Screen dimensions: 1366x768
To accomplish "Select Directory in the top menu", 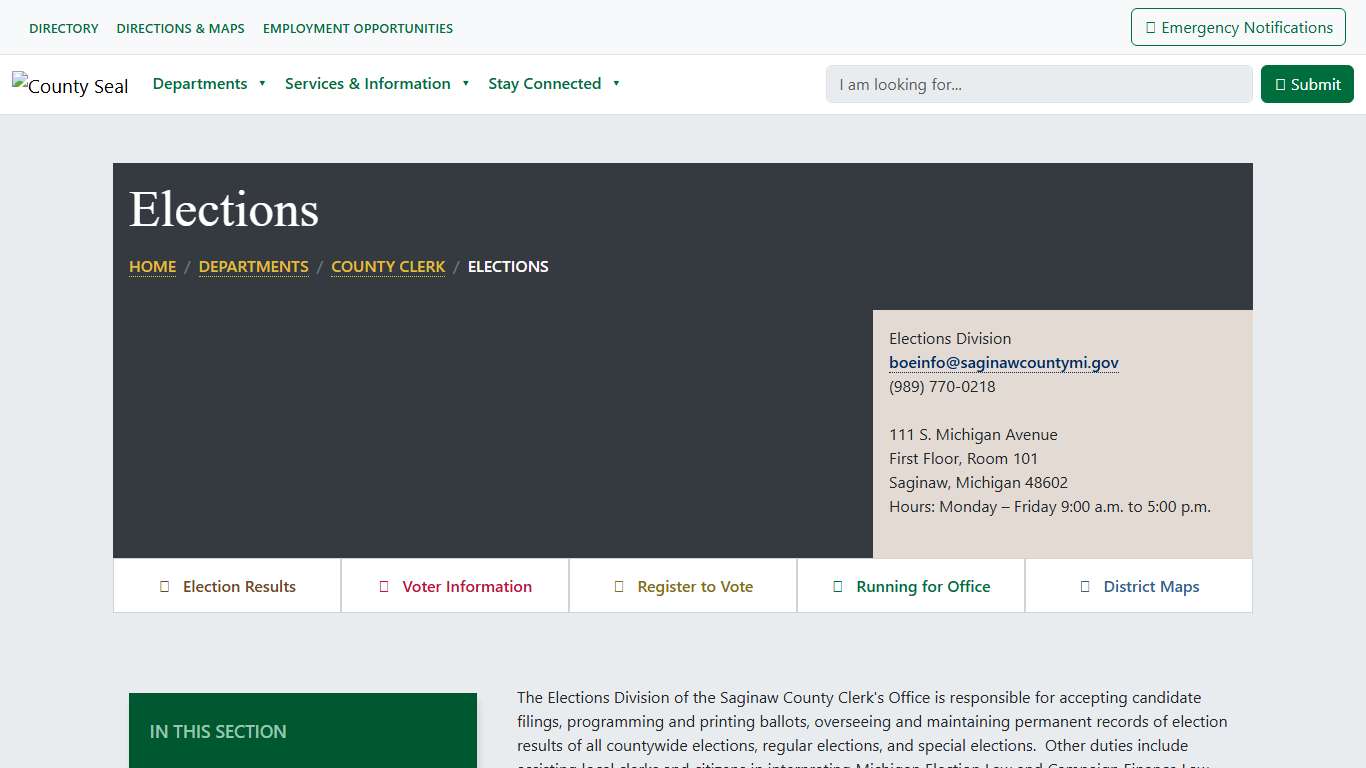I will 63,28.
